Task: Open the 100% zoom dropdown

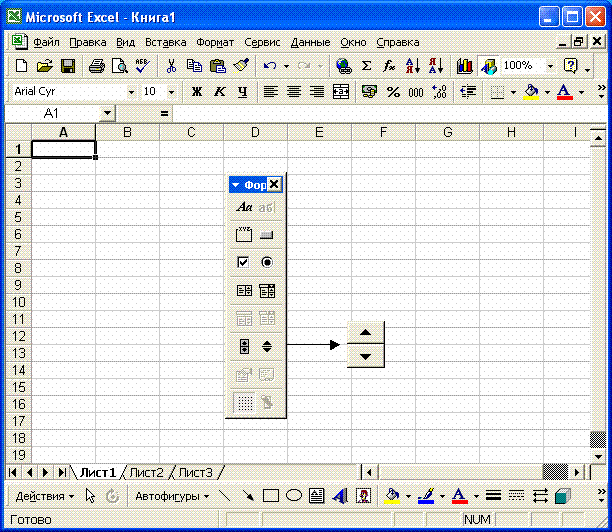Action: tap(550, 66)
